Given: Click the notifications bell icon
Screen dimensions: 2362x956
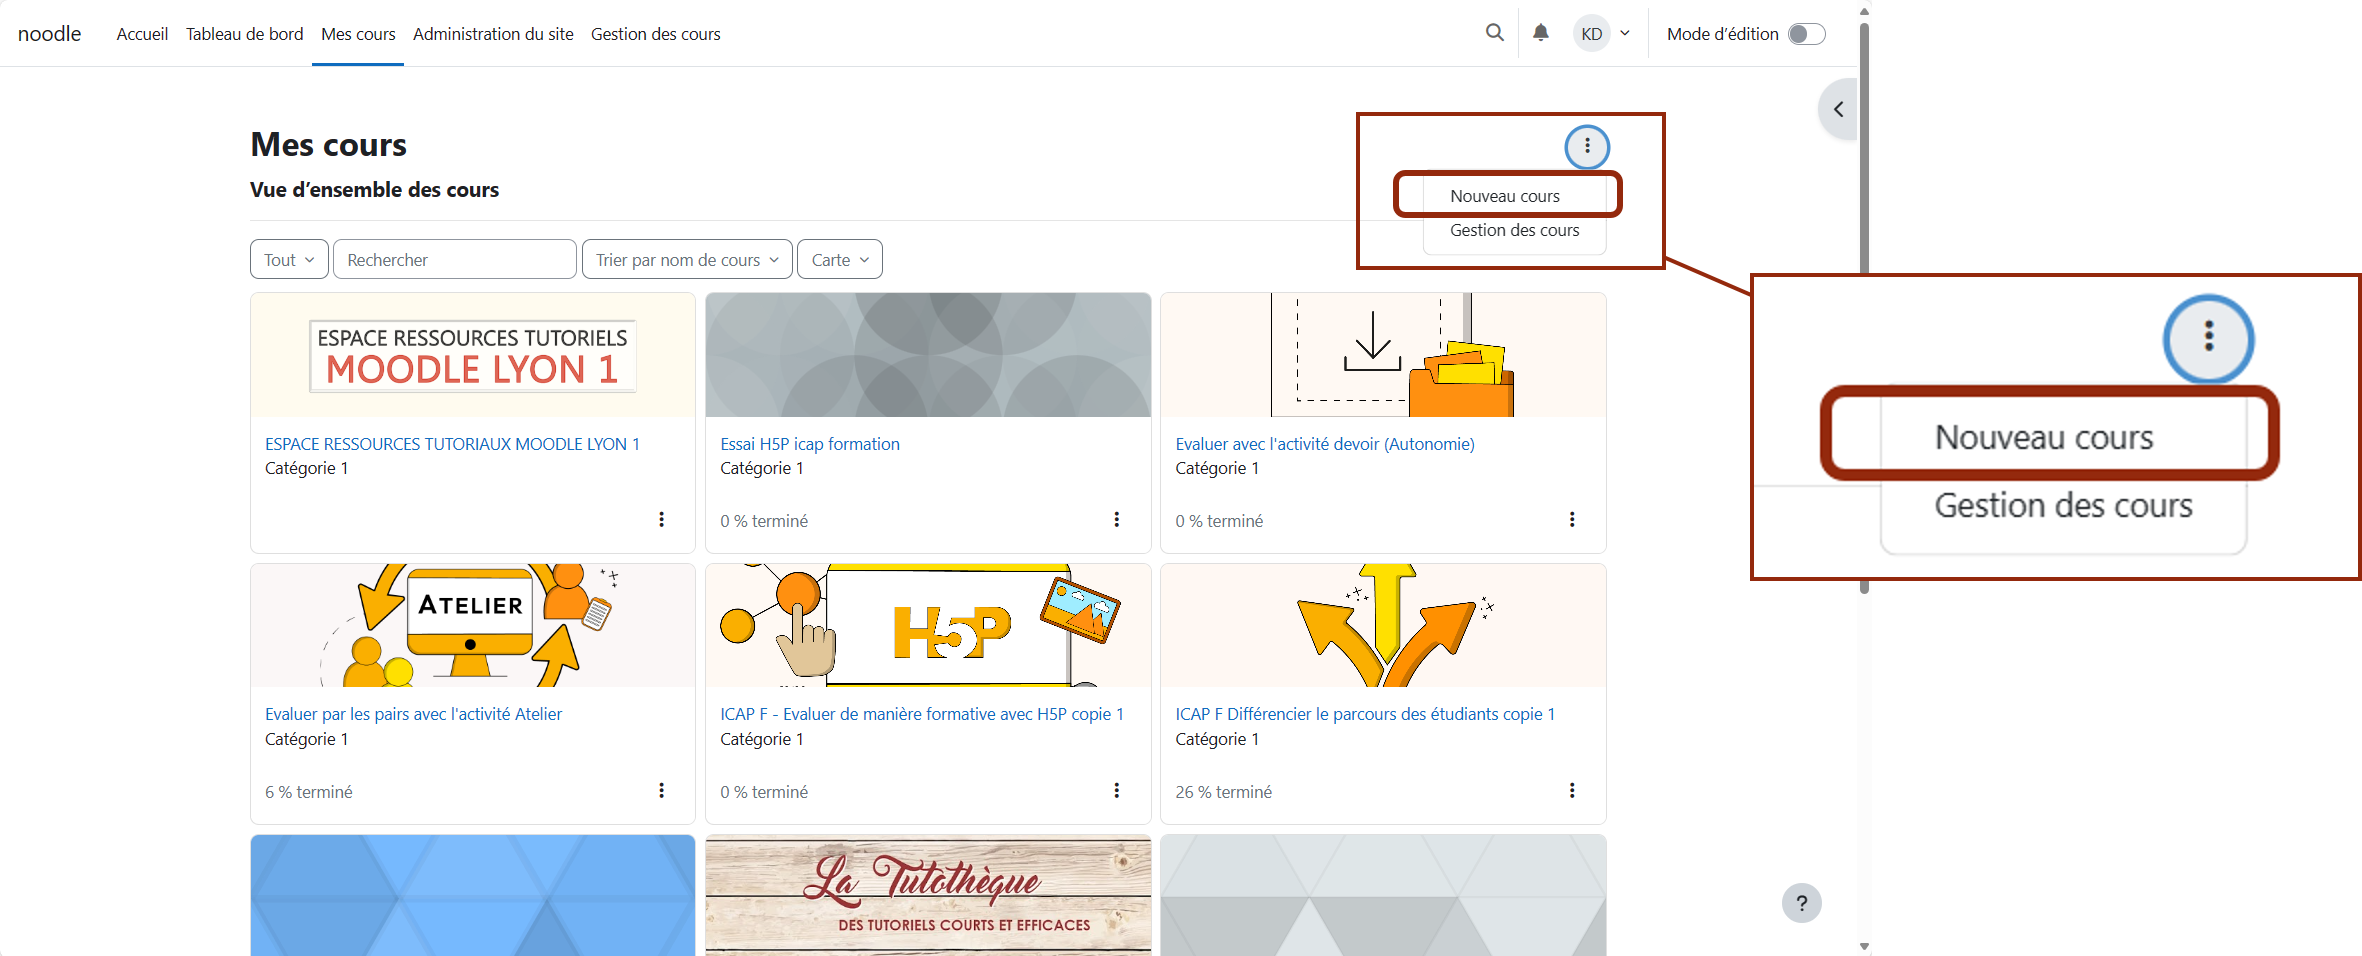Looking at the screenshot, I should coord(1540,33).
